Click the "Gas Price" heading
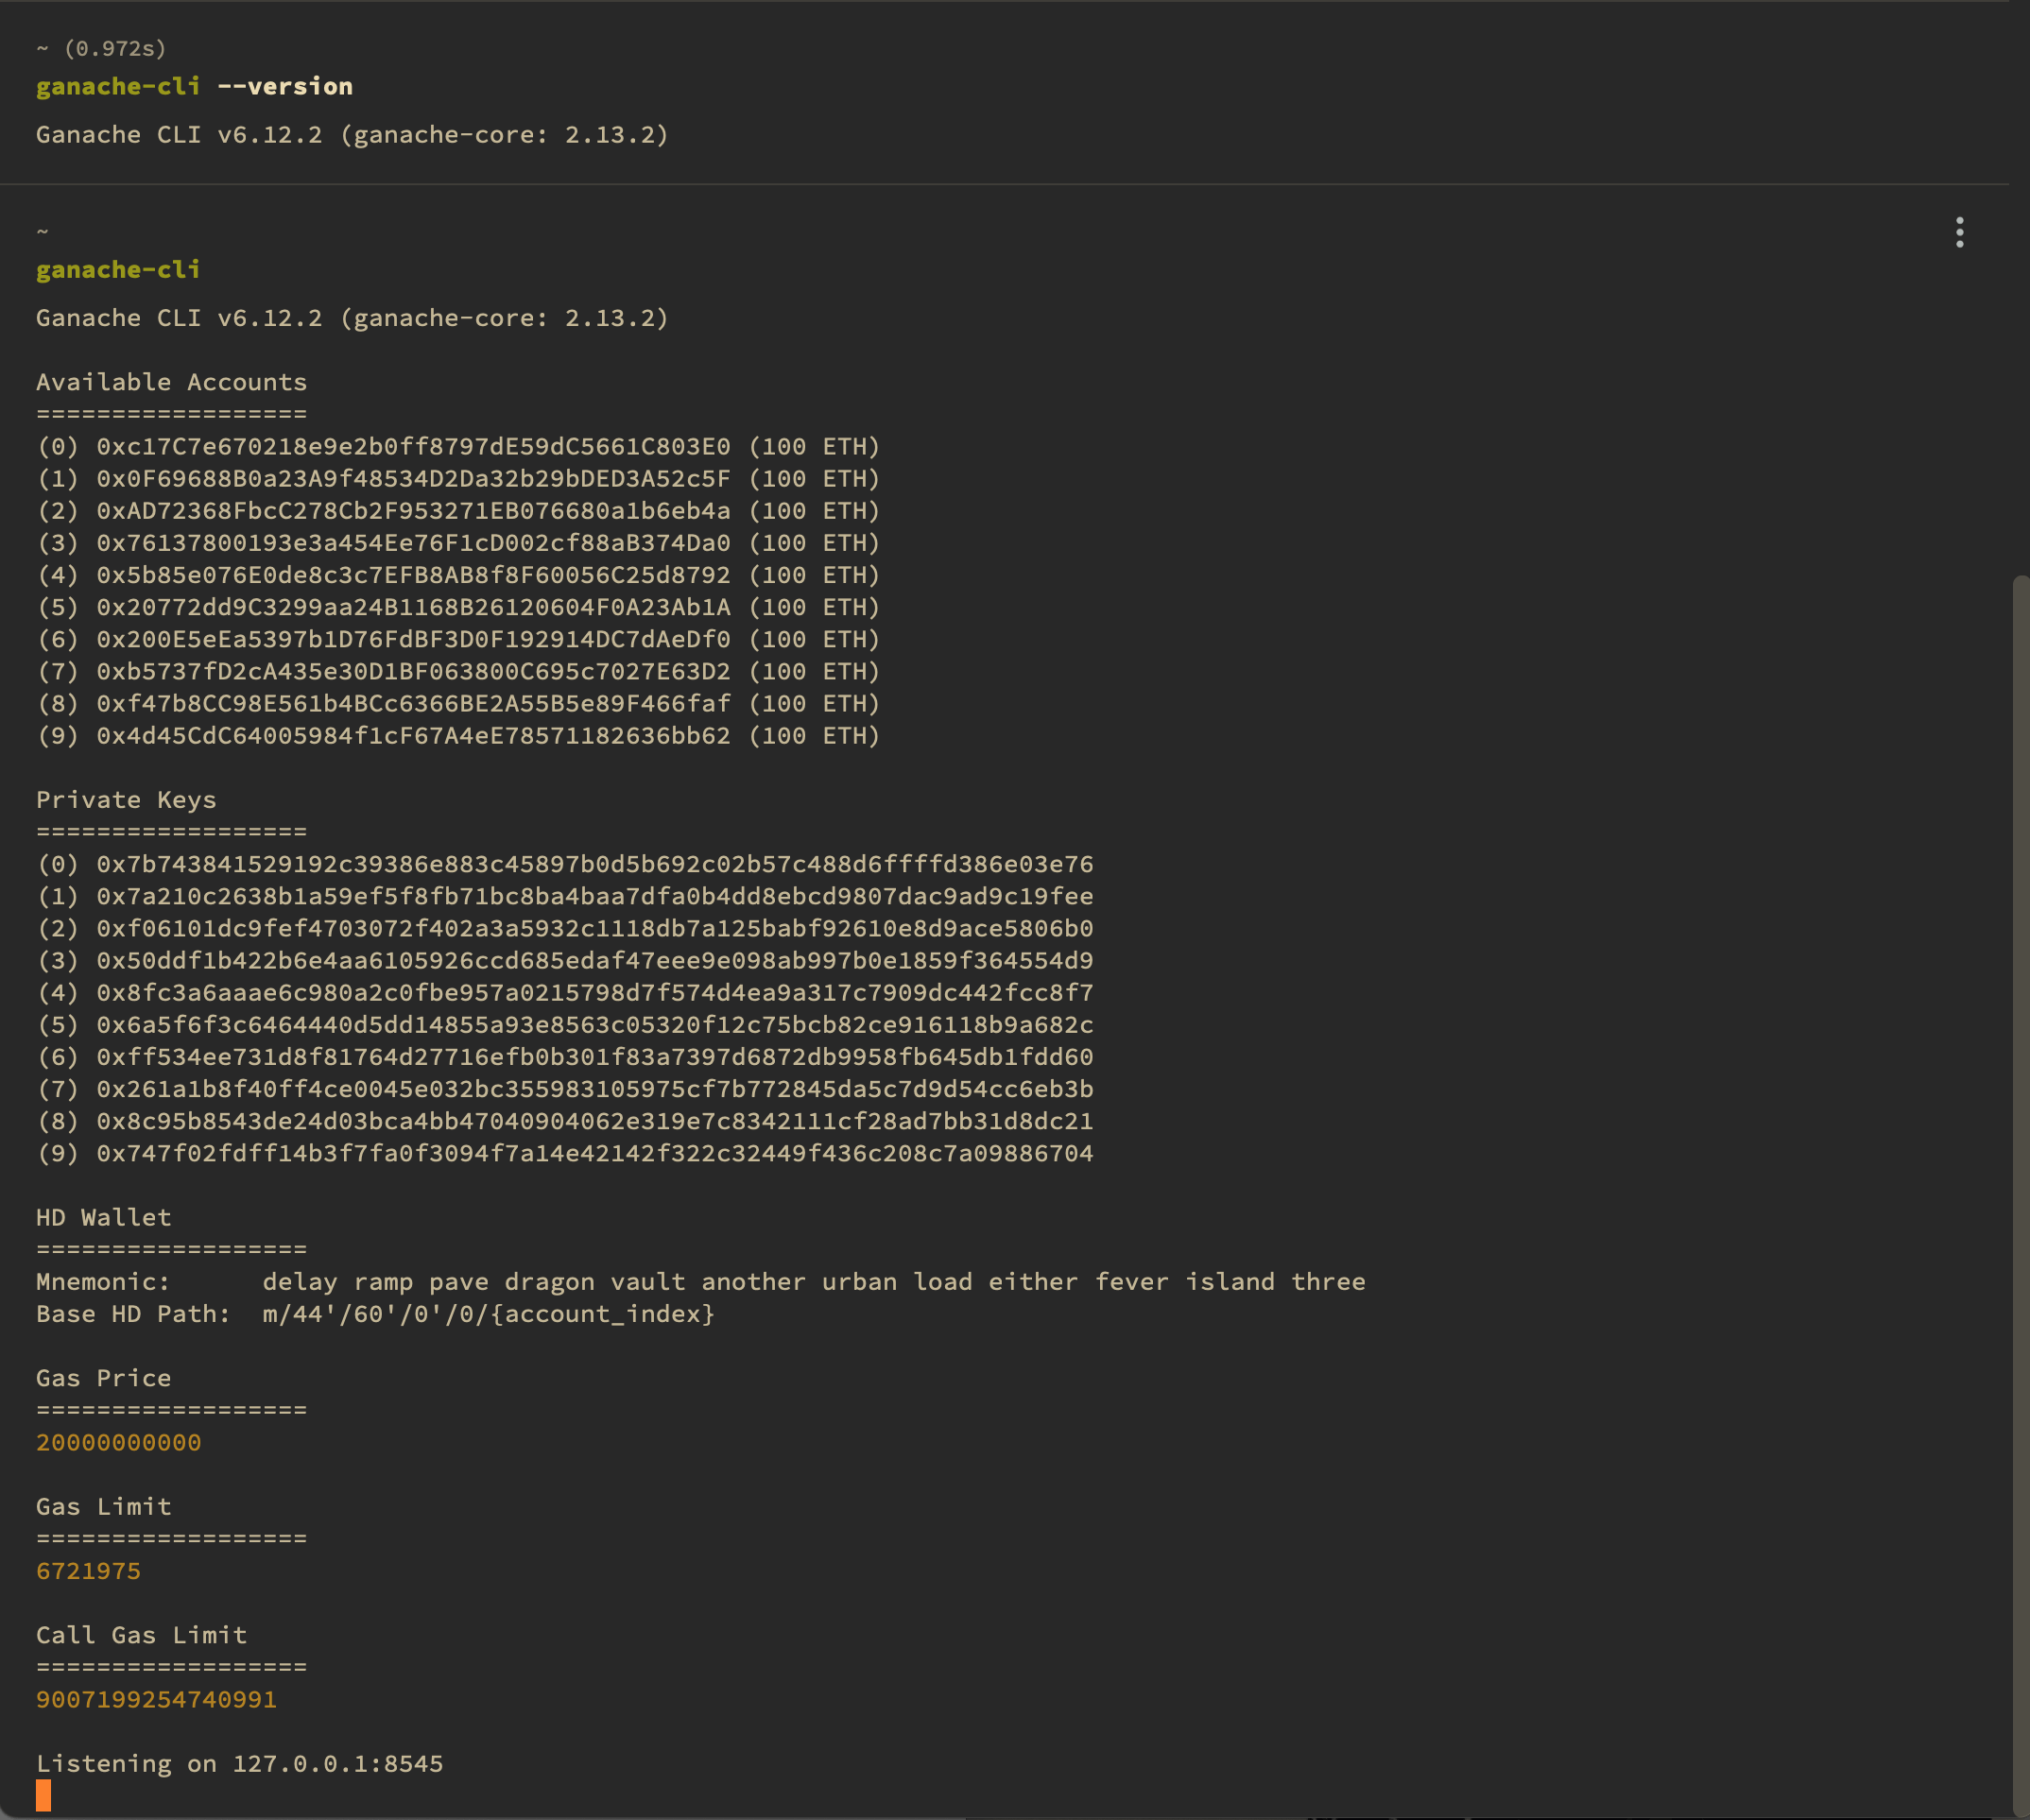The height and width of the screenshot is (1820, 2030). click(x=104, y=1378)
